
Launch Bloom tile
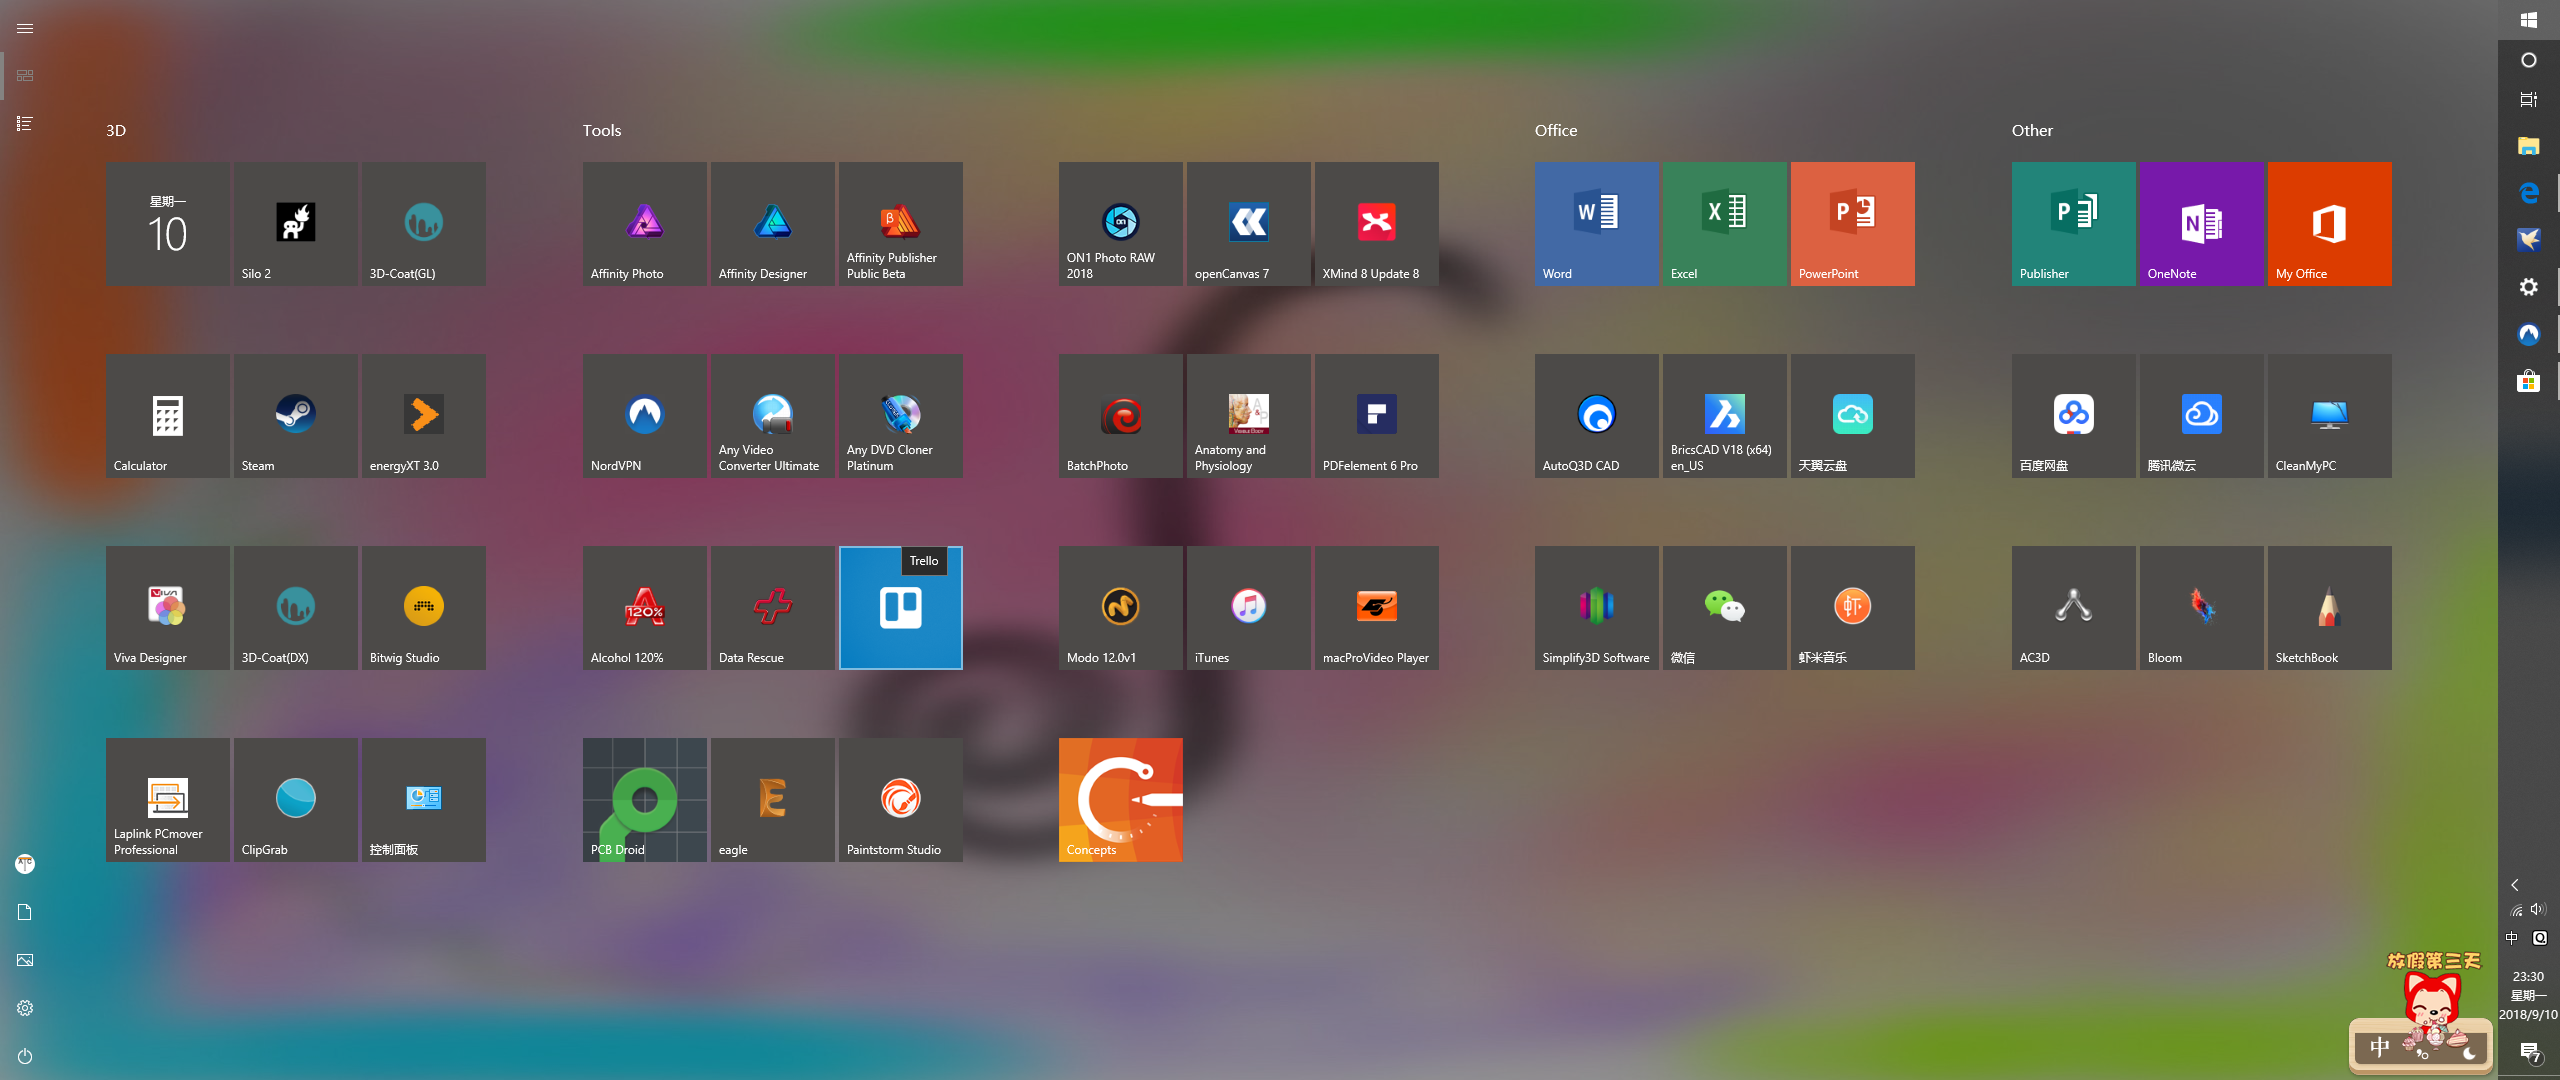click(2201, 608)
